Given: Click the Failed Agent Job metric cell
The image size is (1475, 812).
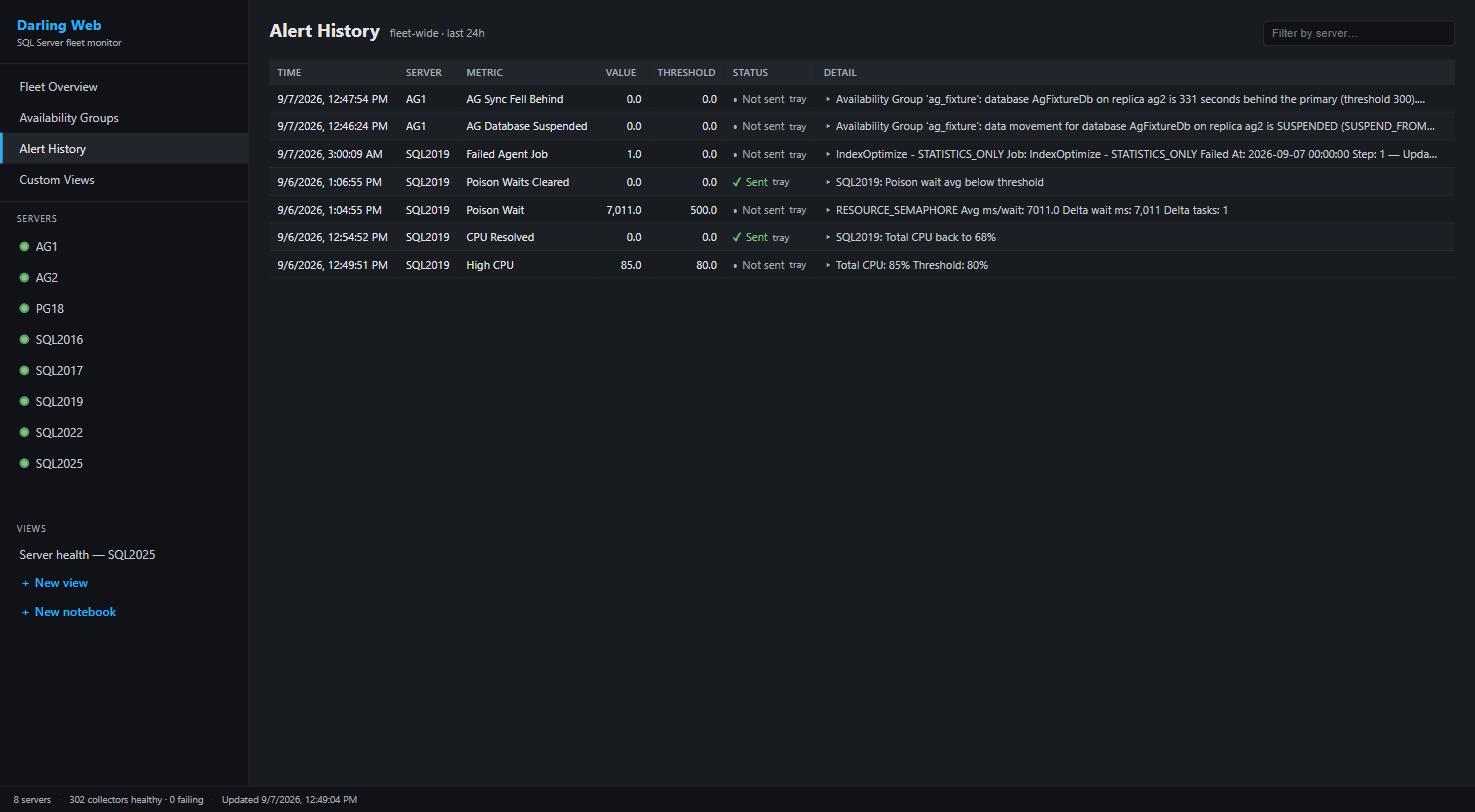Looking at the screenshot, I should (x=507, y=154).
